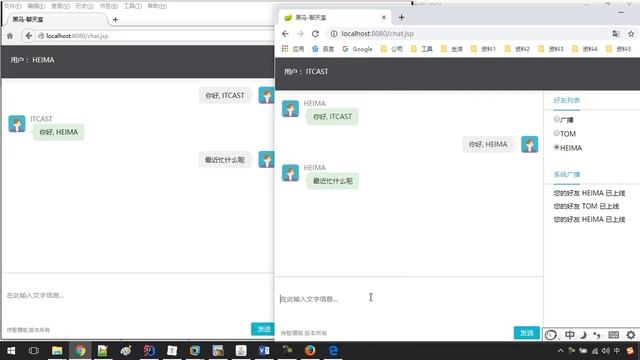Open the translate page icon in Chrome

(x=616, y=33)
